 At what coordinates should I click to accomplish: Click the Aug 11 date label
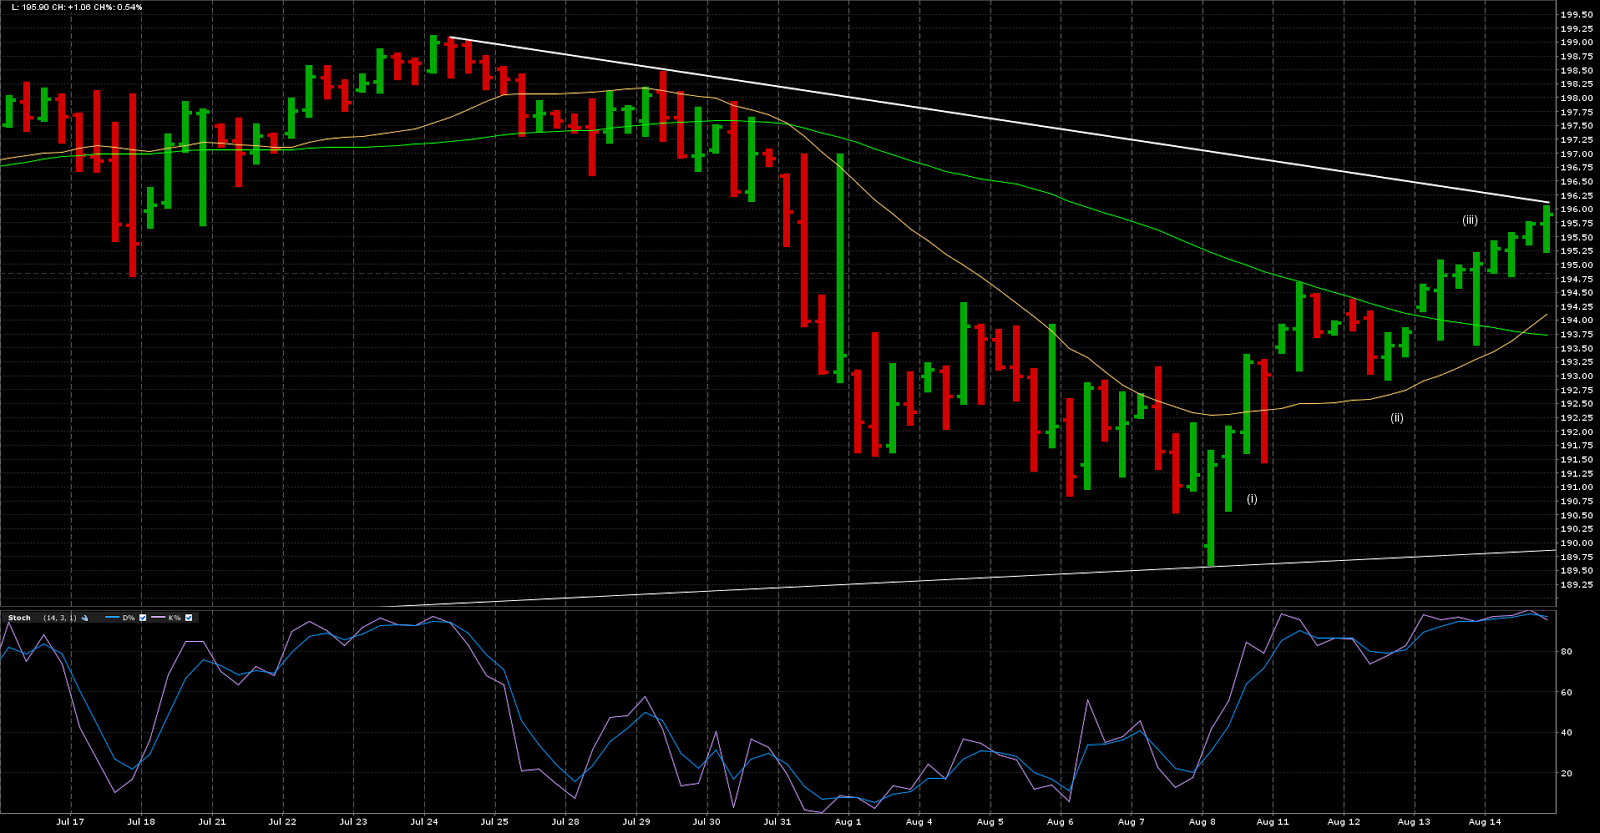coord(1273,822)
